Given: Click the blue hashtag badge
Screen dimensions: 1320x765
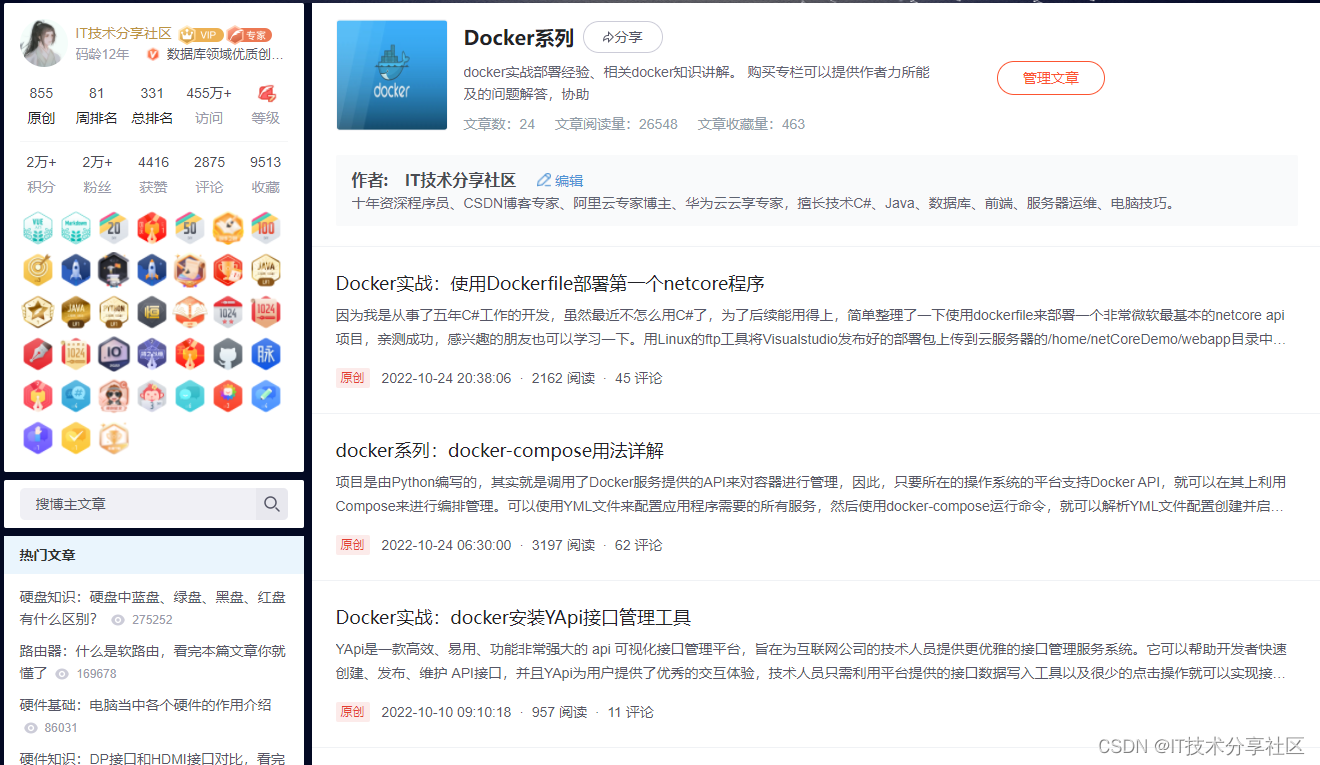Looking at the screenshot, I should (x=77, y=396).
